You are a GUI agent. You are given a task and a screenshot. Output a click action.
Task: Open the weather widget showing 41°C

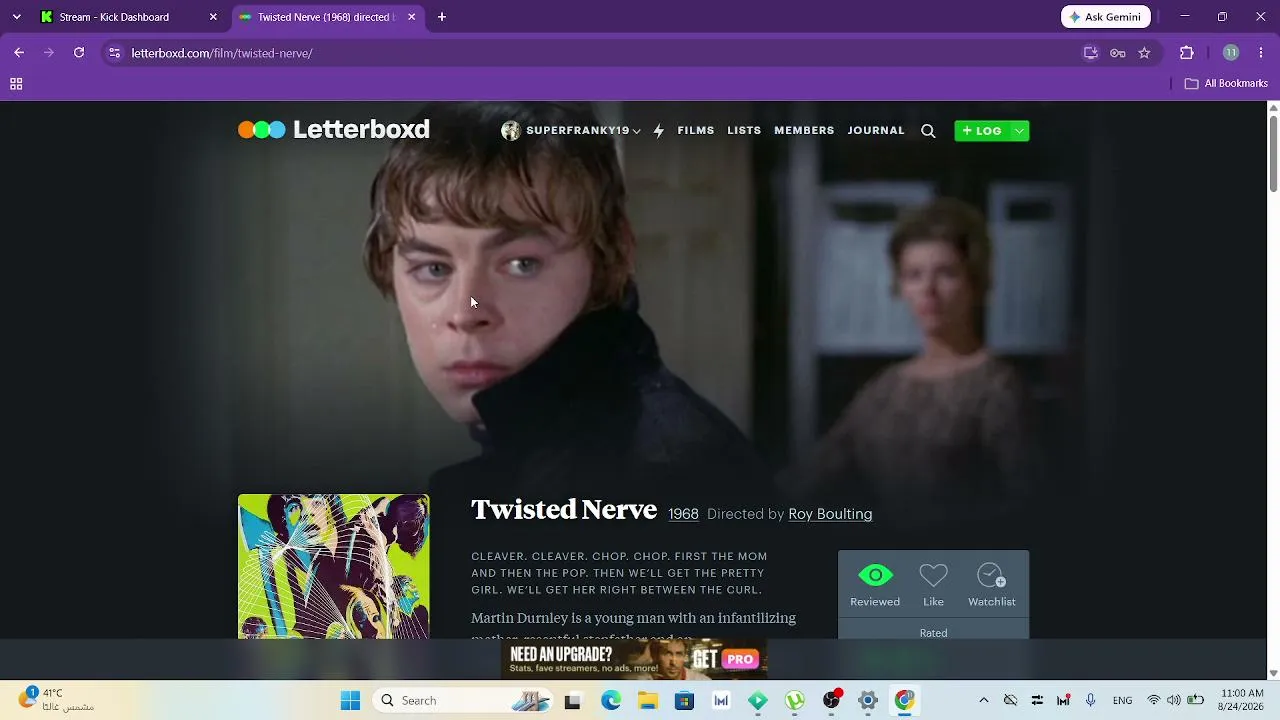(x=56, y=699)
